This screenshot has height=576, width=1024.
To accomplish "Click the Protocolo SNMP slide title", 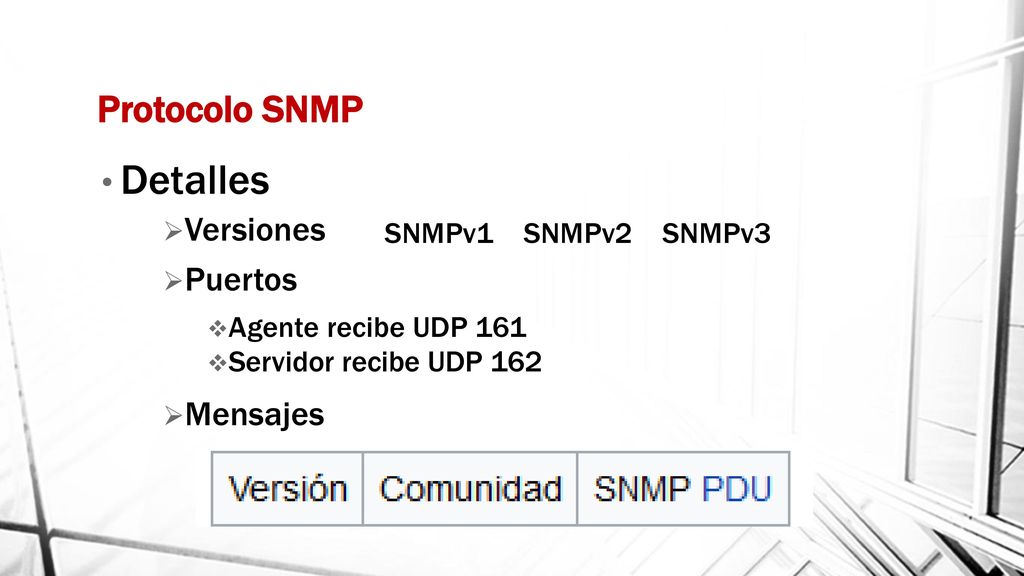I will [x=230, y=109].
